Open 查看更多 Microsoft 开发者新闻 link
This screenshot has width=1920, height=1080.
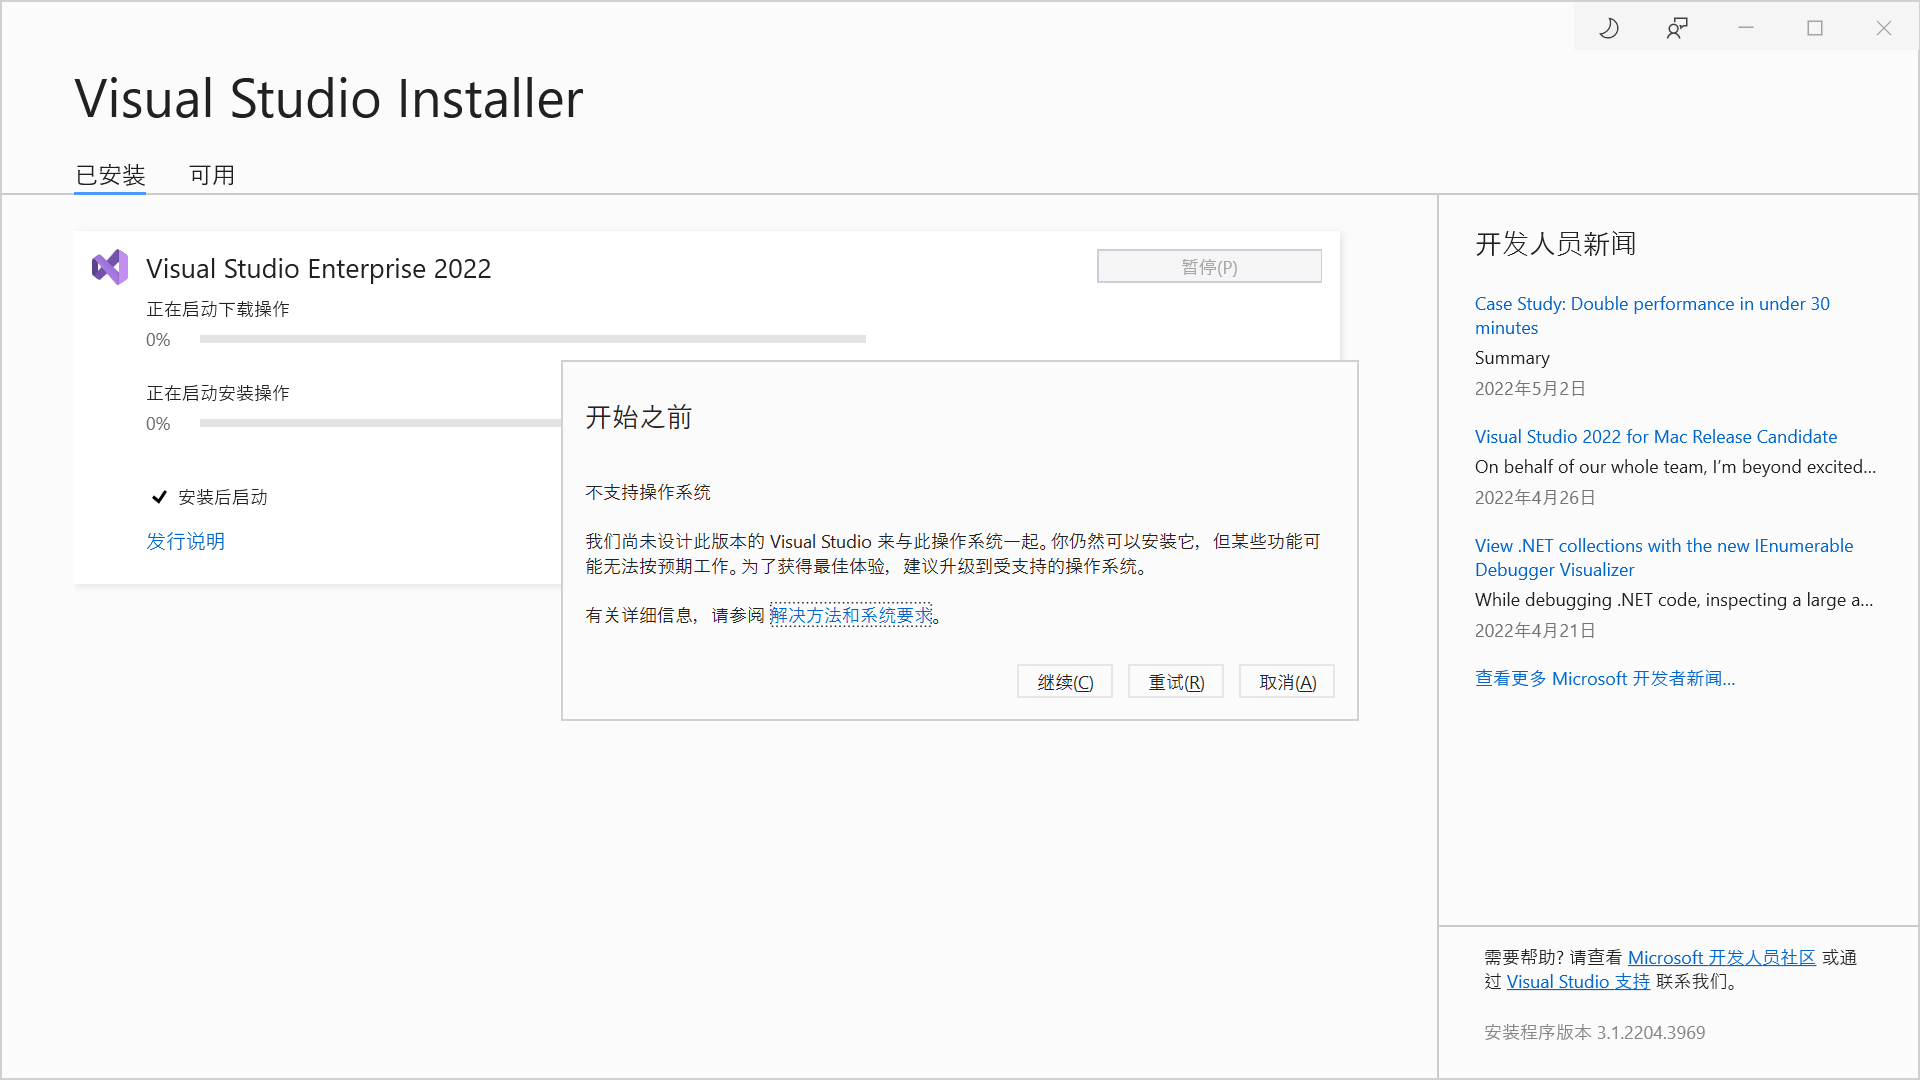click(1604, 678)
